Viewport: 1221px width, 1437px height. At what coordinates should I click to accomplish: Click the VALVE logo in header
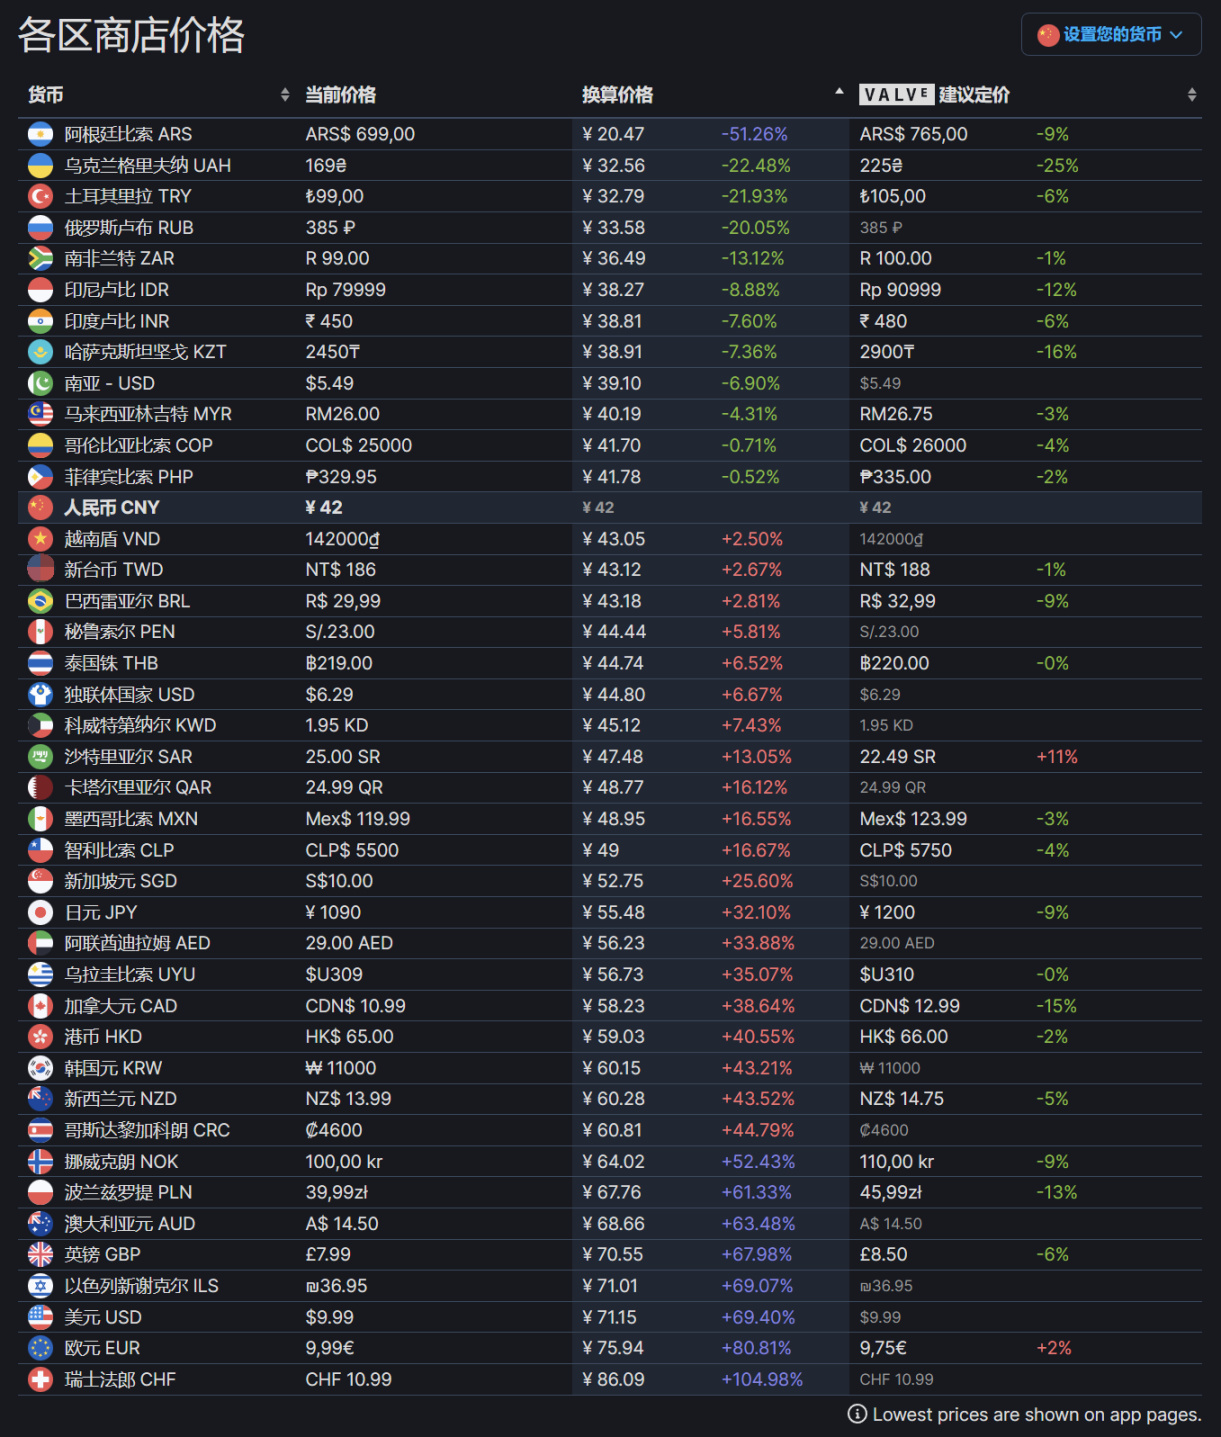[896, 95]
